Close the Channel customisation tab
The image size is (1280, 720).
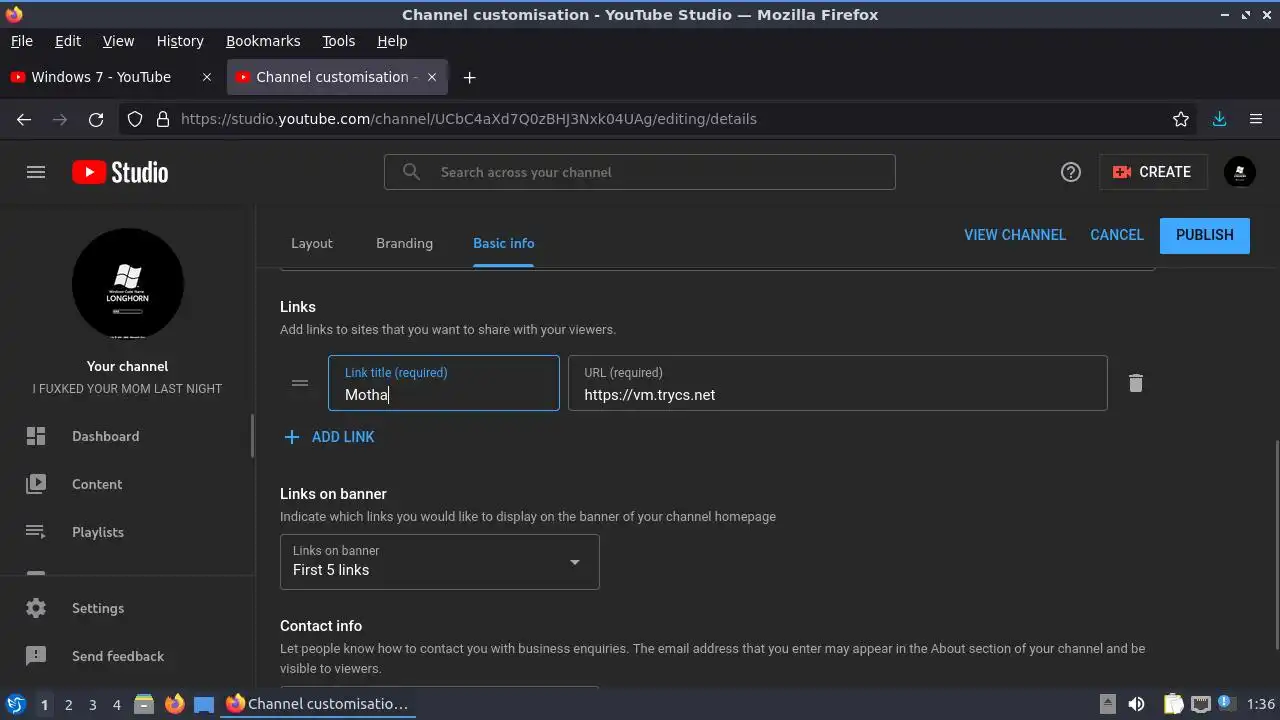coord(432,77)
